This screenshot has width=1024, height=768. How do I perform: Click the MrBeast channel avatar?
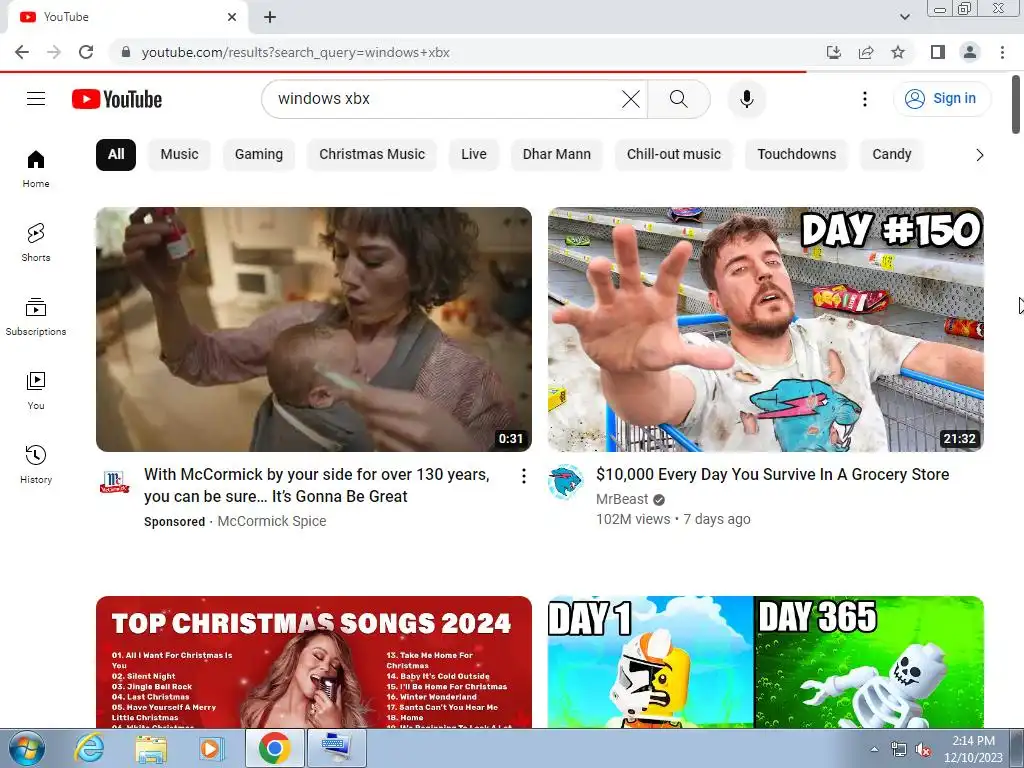pyautogui.click(x=566, y=482)
